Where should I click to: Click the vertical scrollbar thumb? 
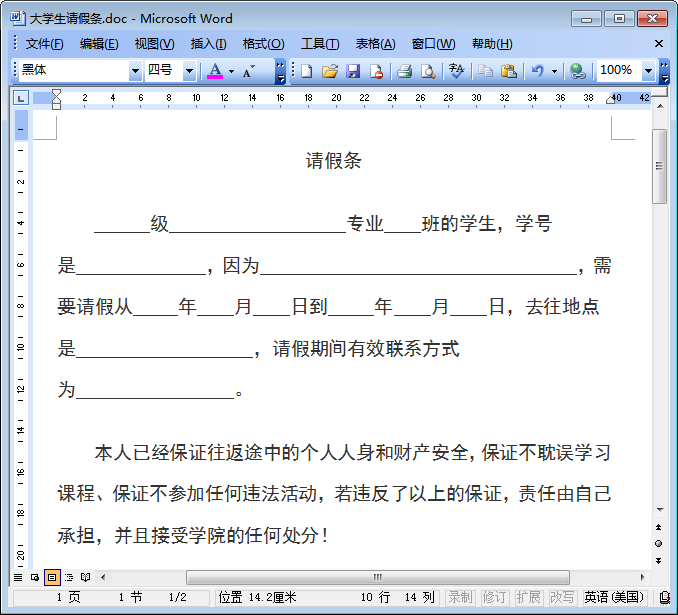(659, 166)
